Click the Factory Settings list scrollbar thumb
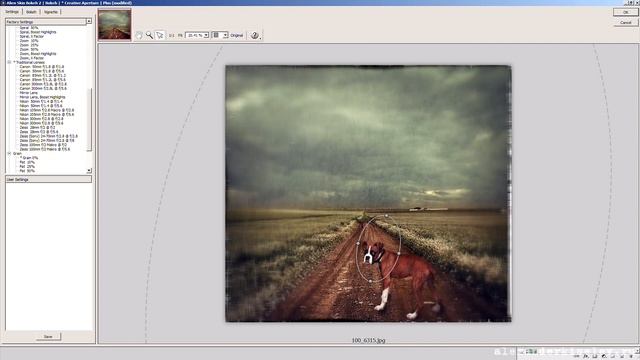This screenshot has height=360, width=640. 89,119
